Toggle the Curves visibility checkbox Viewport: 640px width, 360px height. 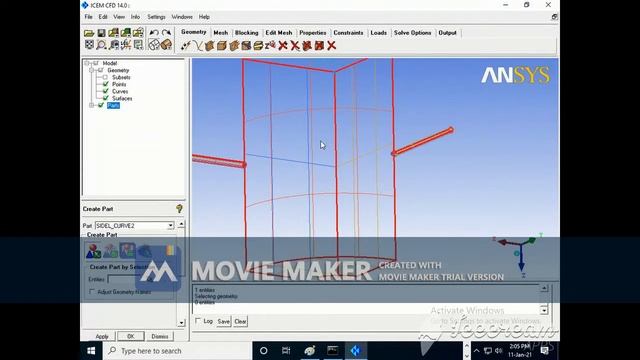click(x=106, y=91)
